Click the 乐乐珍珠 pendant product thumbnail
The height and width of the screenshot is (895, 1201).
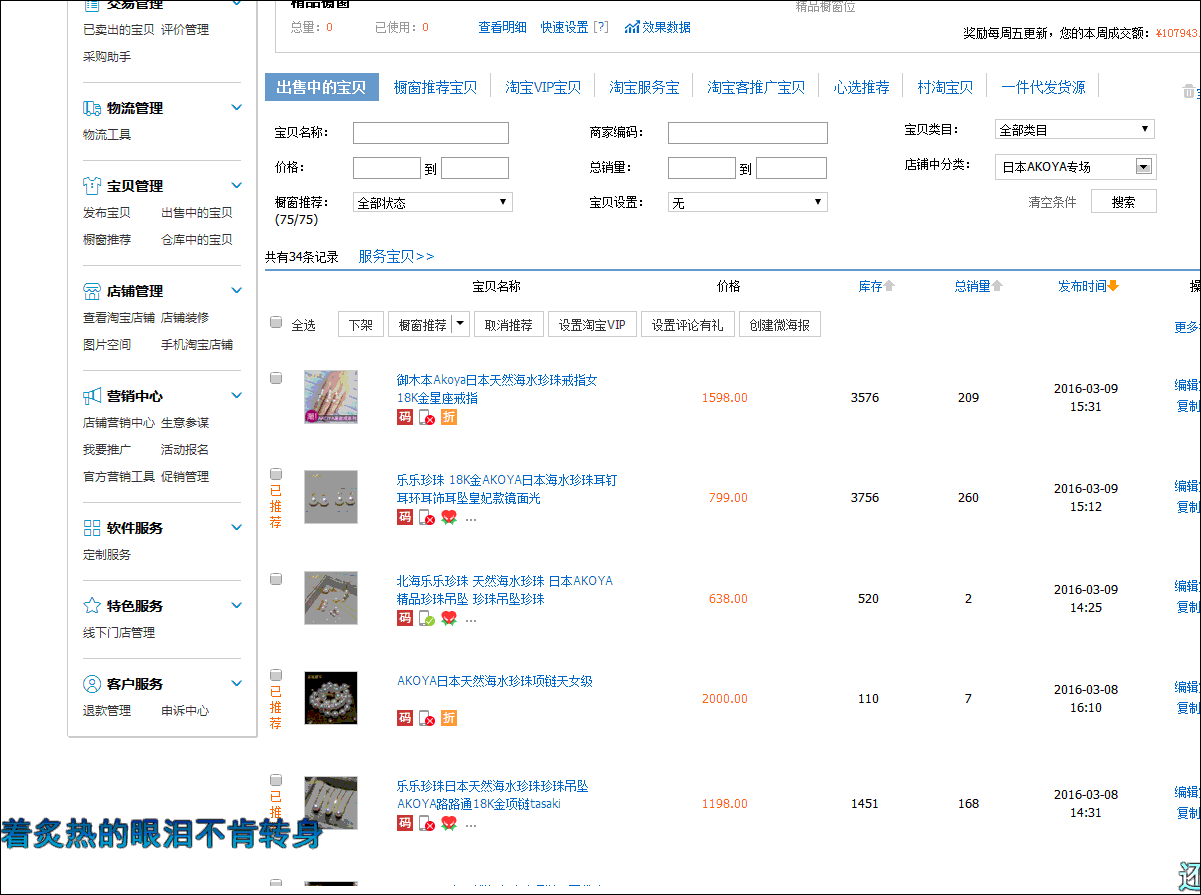pyautogui.click(x=330, y=802)
